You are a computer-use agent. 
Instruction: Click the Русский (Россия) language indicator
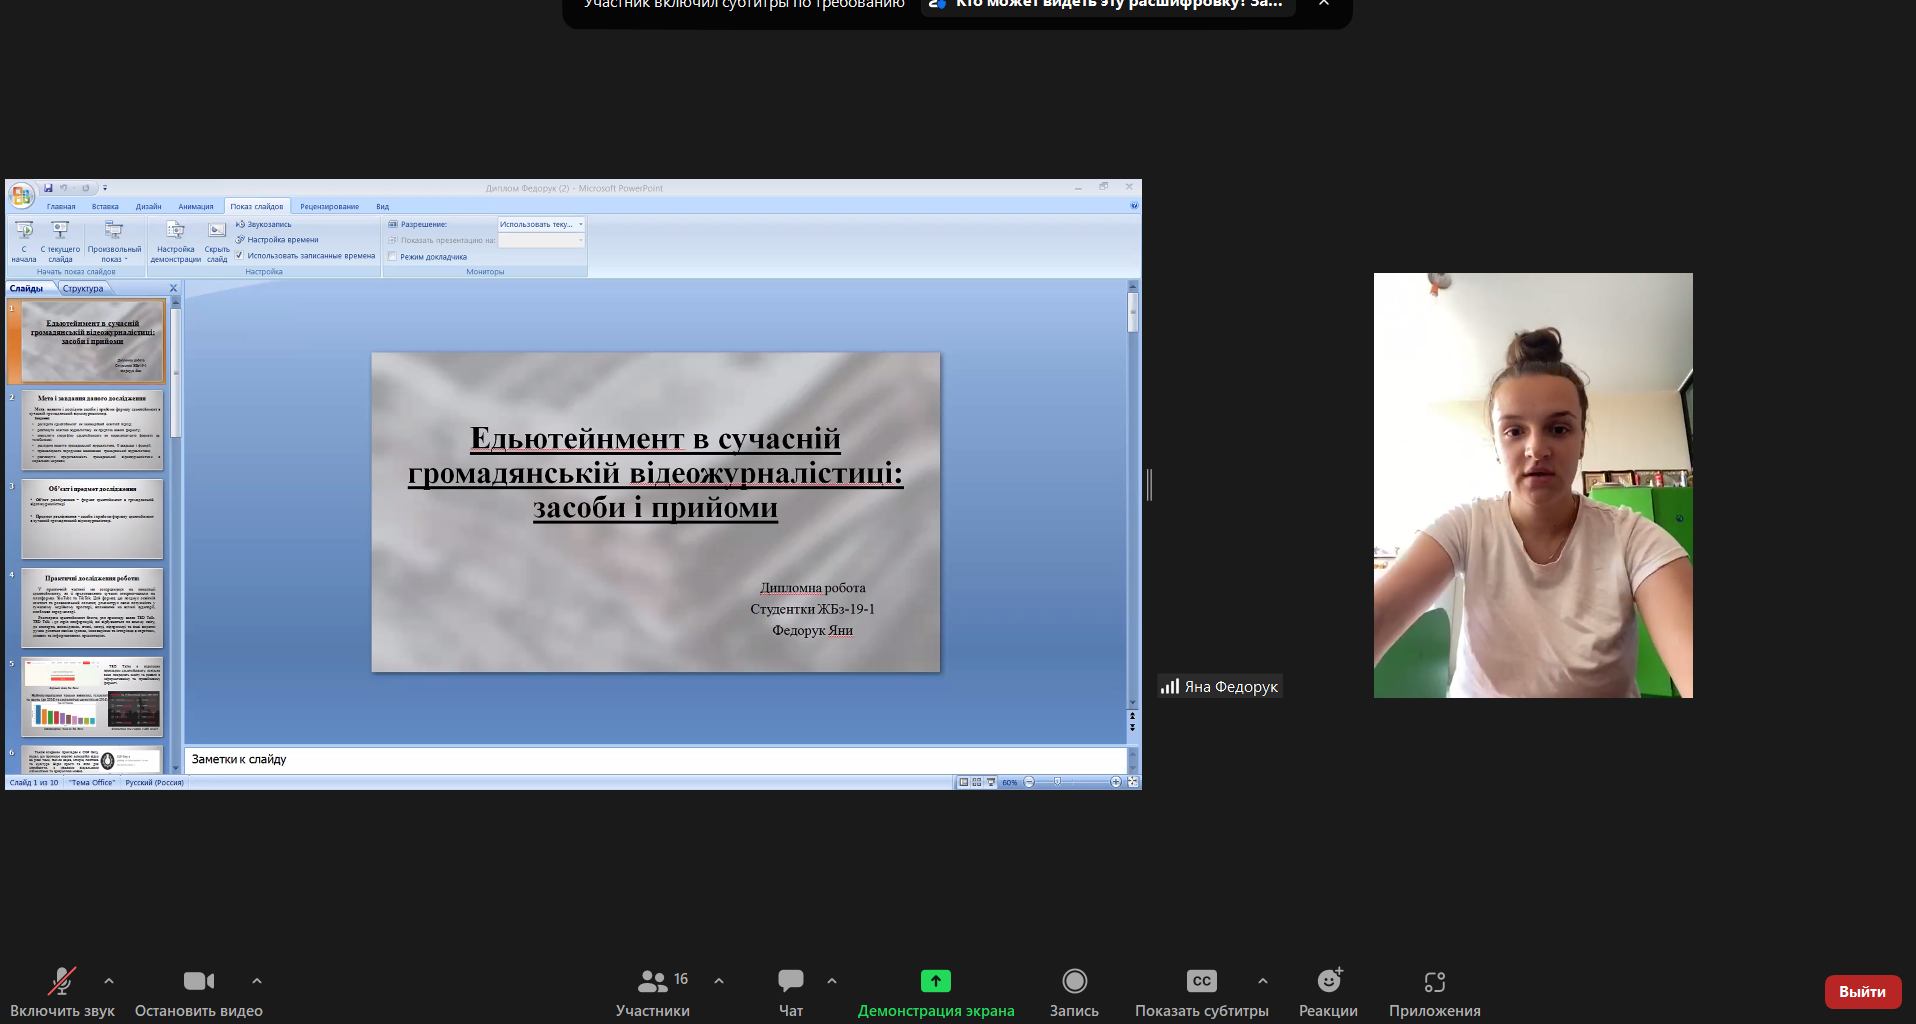154,783
